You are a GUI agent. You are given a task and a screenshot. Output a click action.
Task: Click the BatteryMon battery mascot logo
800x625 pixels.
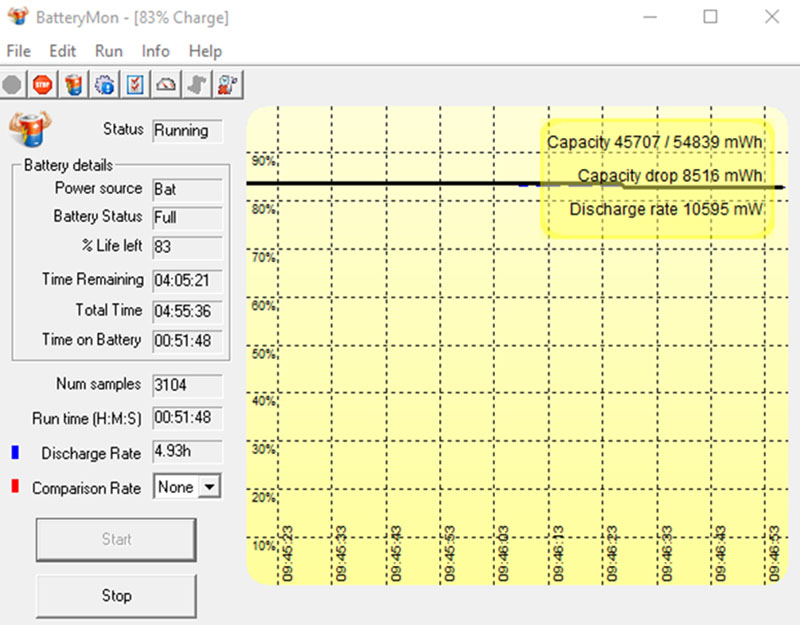(30, 130)
